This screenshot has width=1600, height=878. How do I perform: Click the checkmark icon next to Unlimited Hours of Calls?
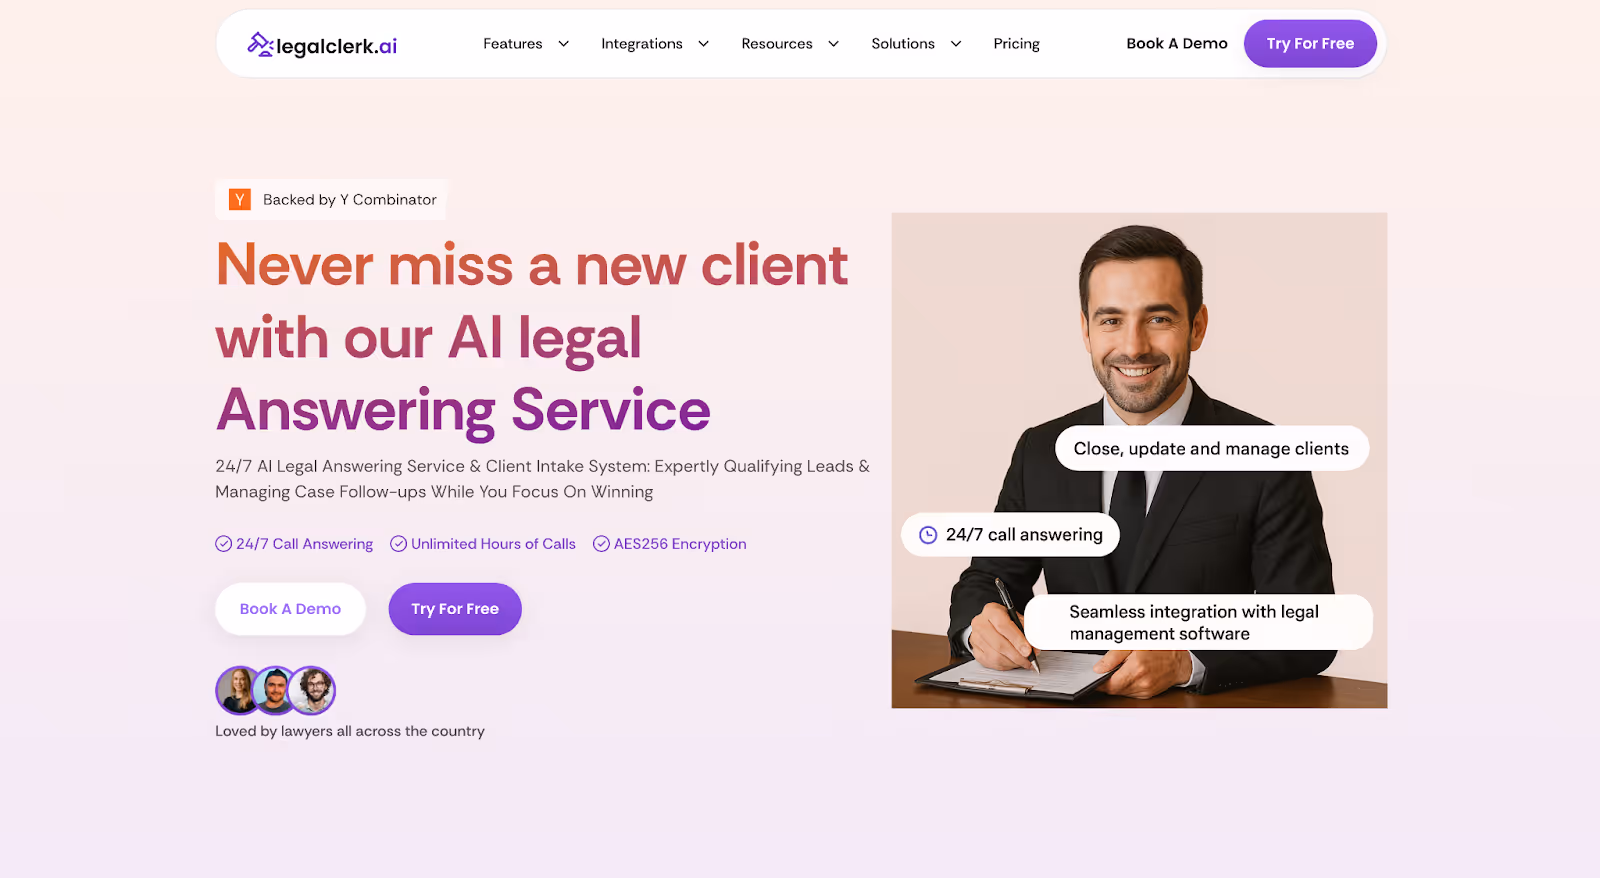(398, 544)
